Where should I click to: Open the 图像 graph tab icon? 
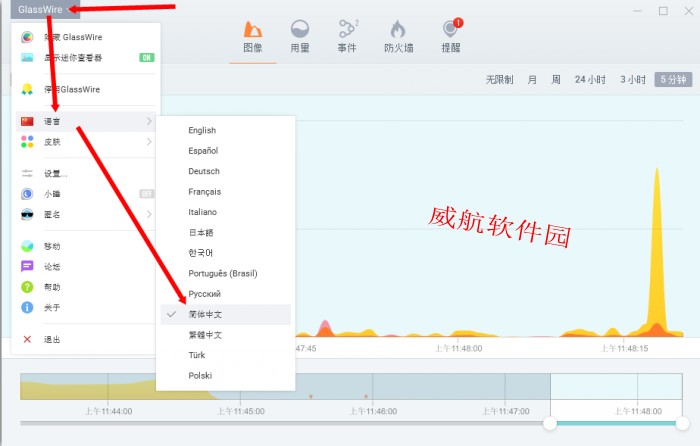(253, 29)
